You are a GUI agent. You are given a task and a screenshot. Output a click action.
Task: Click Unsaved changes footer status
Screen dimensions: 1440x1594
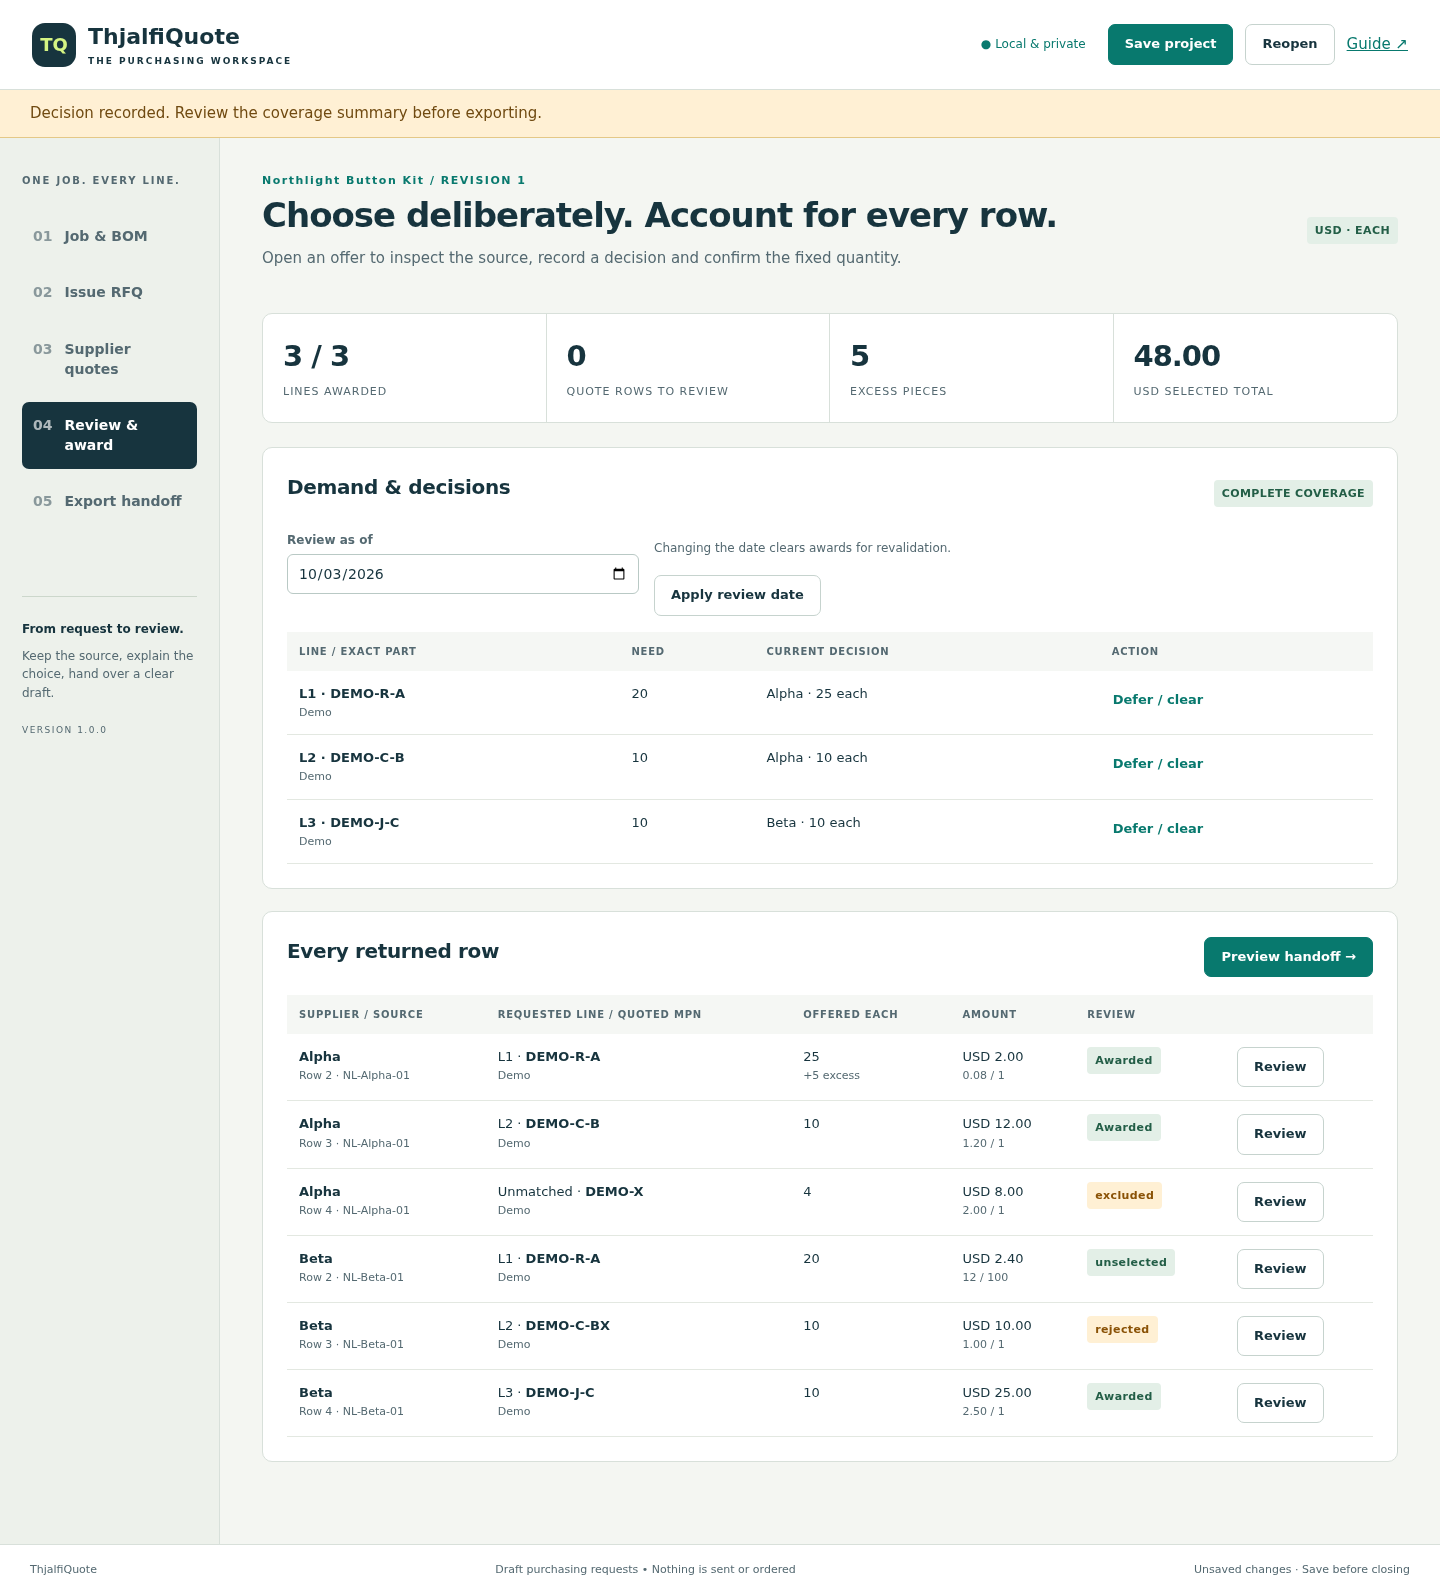click(1301, 1569)
